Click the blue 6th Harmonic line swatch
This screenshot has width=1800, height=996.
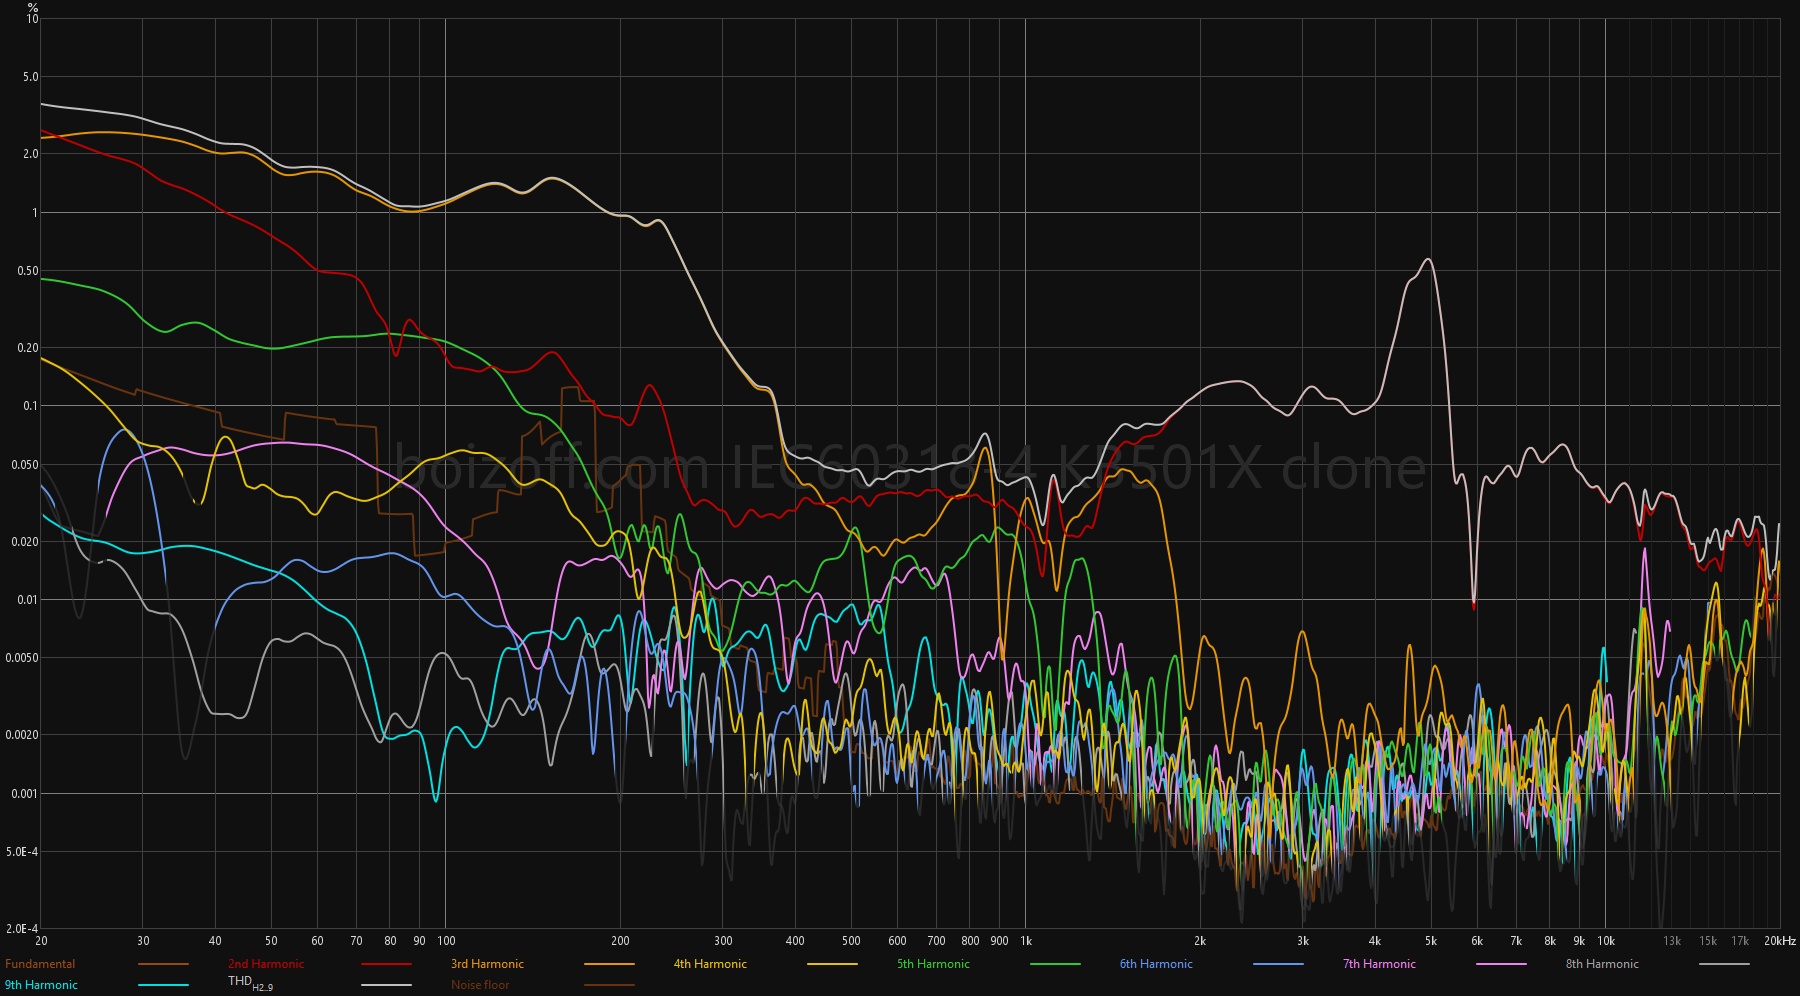pyautogui.click(x=1278, y=965)
